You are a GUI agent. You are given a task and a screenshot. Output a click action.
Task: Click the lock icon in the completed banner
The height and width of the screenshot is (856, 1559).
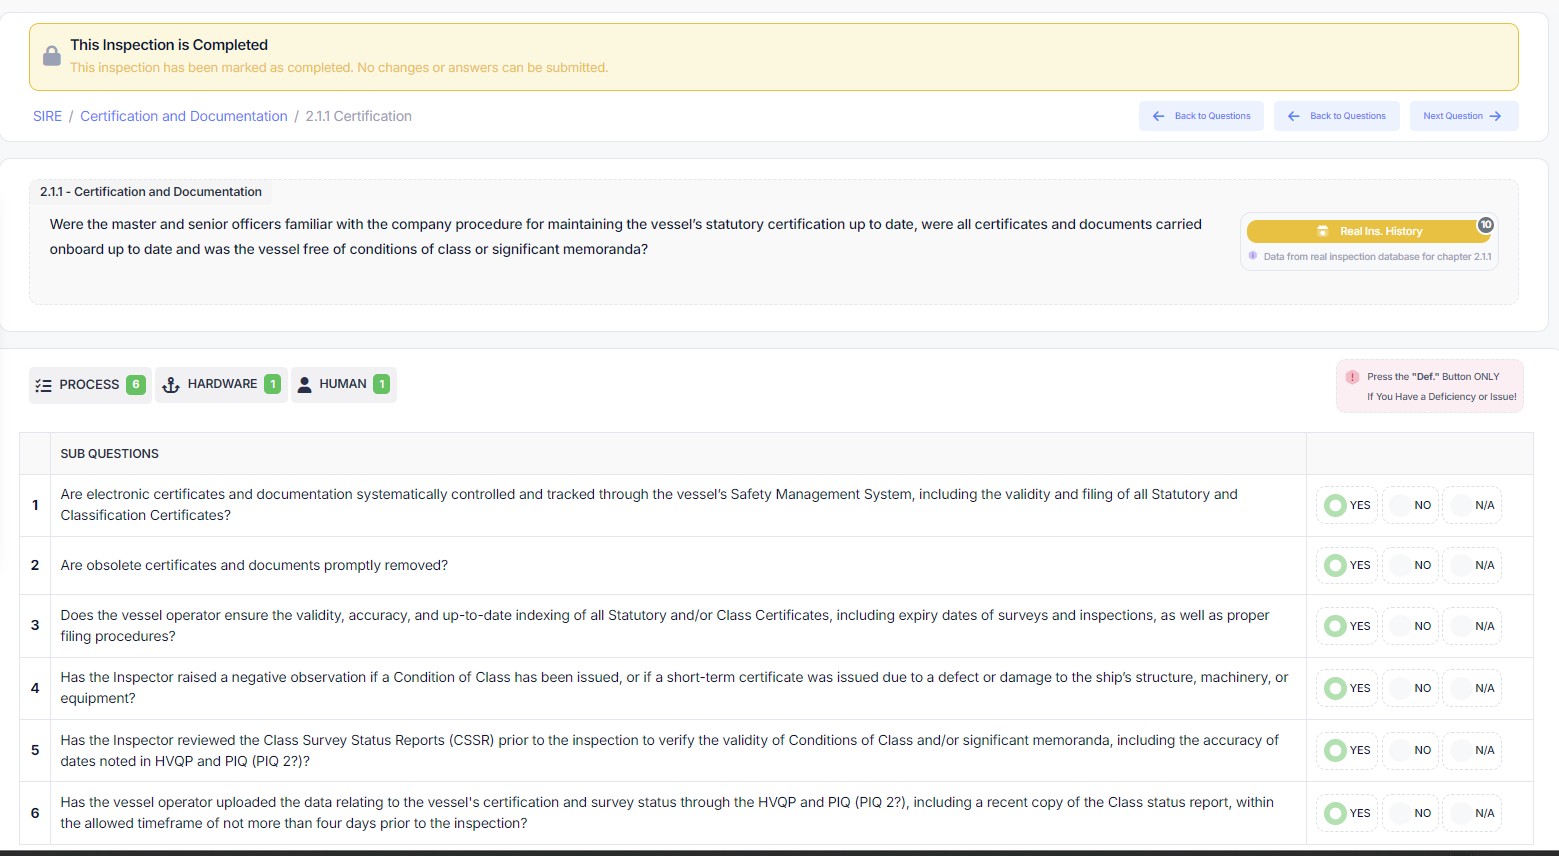pos(52,56)
